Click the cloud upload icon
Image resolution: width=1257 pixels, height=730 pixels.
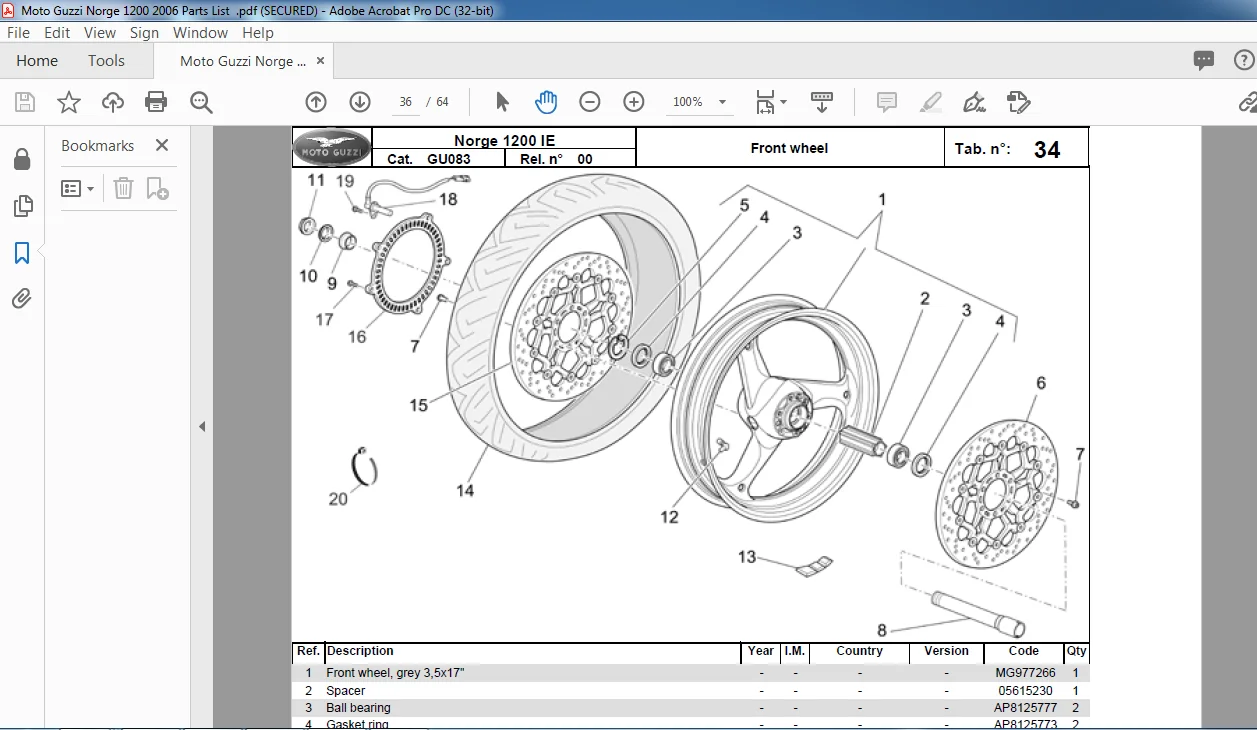[x=113, y=102]
